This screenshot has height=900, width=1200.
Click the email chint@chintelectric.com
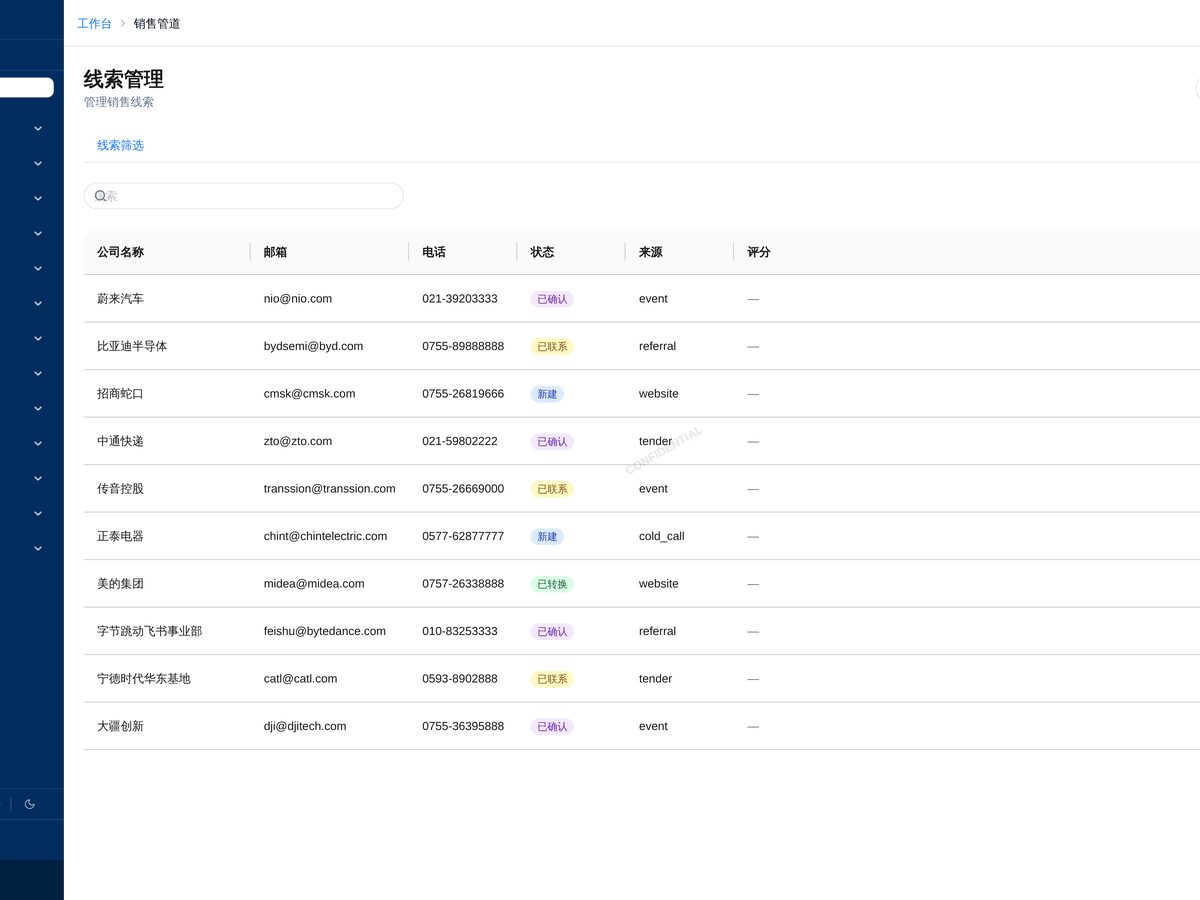(x=326, y=536)
